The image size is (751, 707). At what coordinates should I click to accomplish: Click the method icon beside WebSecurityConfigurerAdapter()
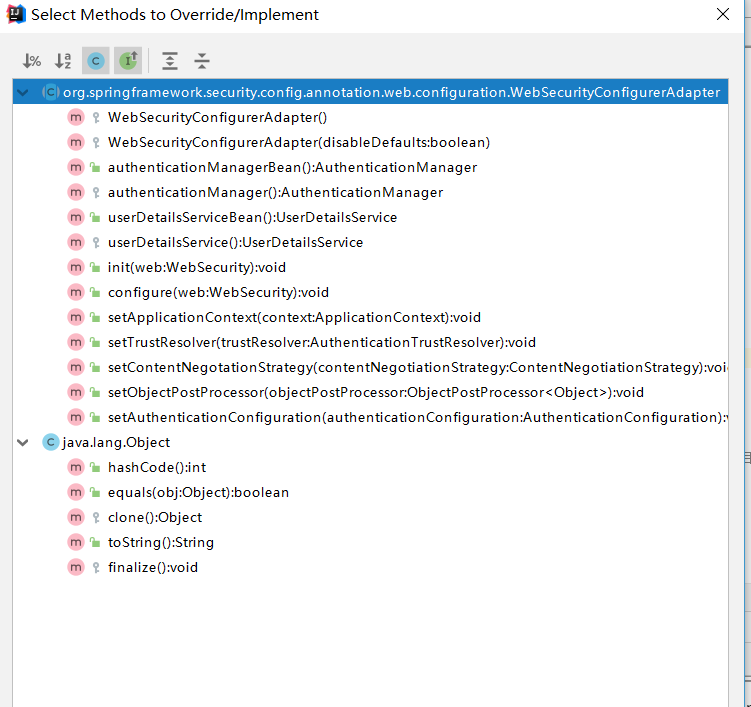point(76,117)
